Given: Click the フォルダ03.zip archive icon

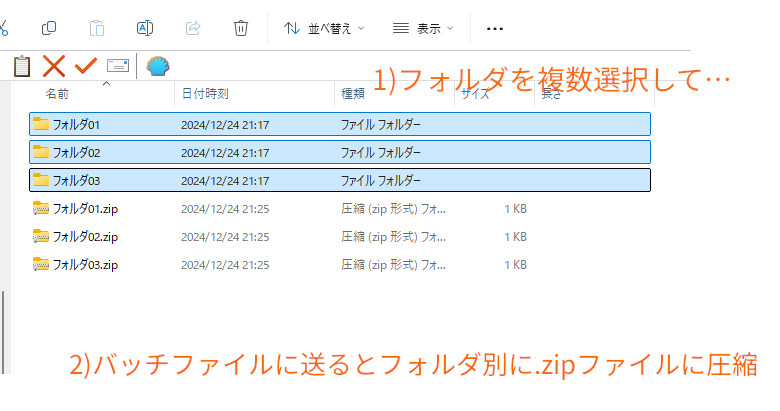Looking at the screenshot, I should coord(41,264).
